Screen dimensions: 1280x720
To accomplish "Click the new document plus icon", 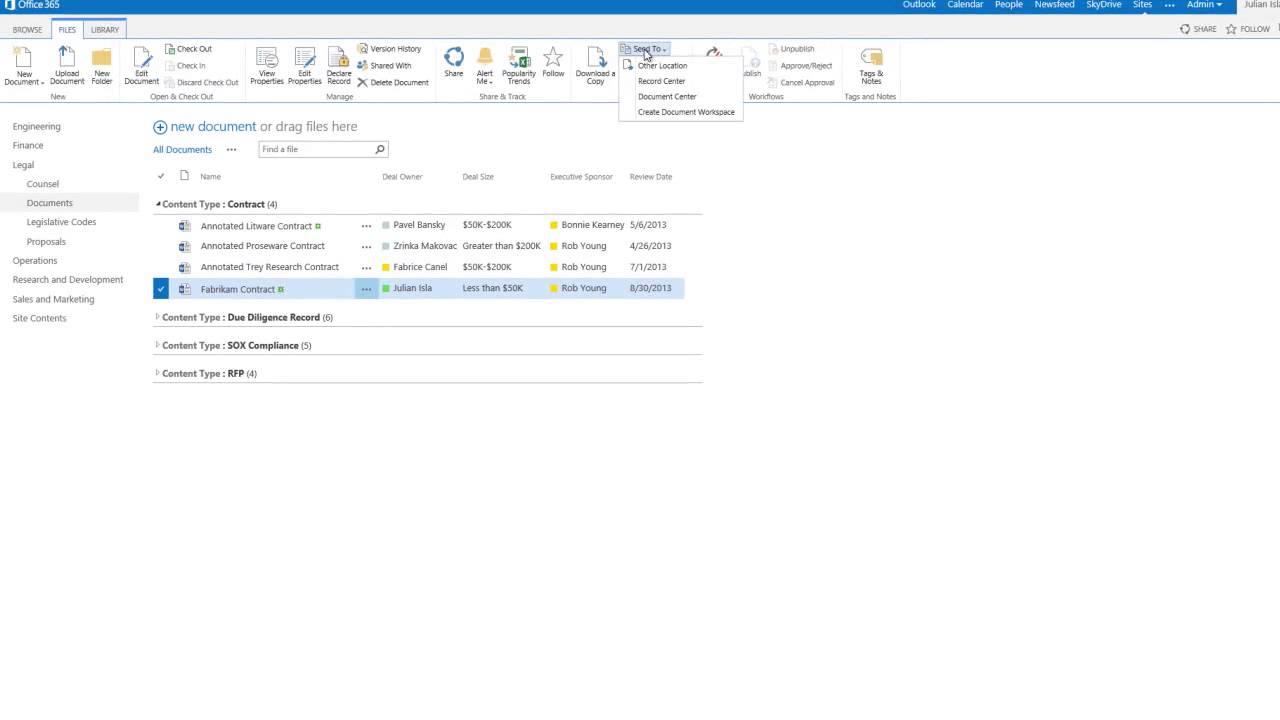I will 160,127.
